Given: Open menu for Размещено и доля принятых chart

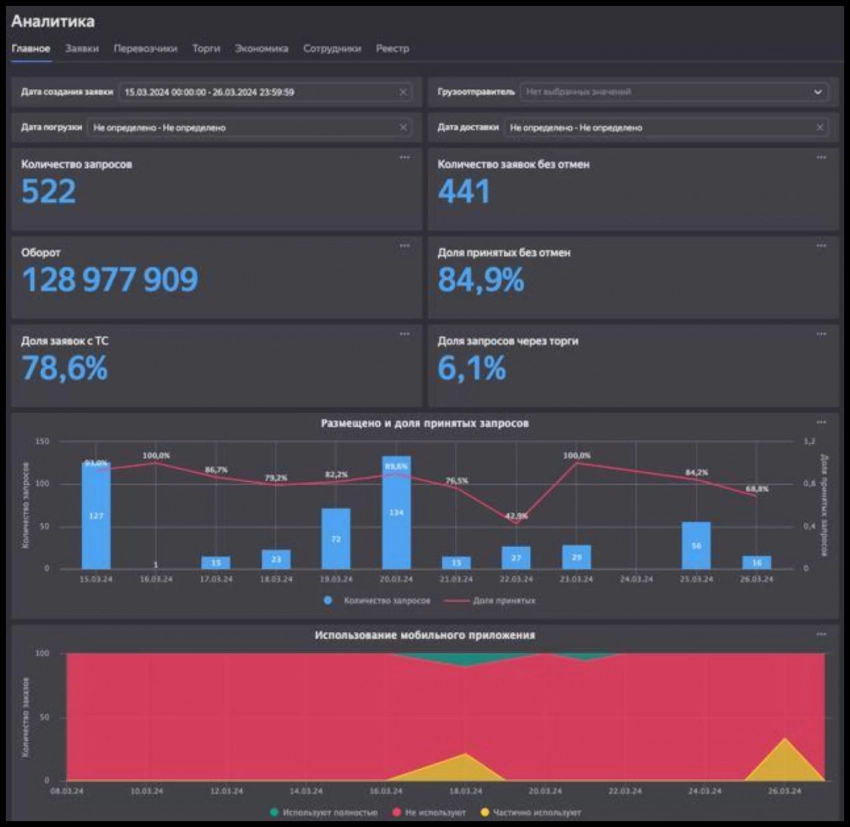Looking at the screenshot, I should click(x=822, y=423).
